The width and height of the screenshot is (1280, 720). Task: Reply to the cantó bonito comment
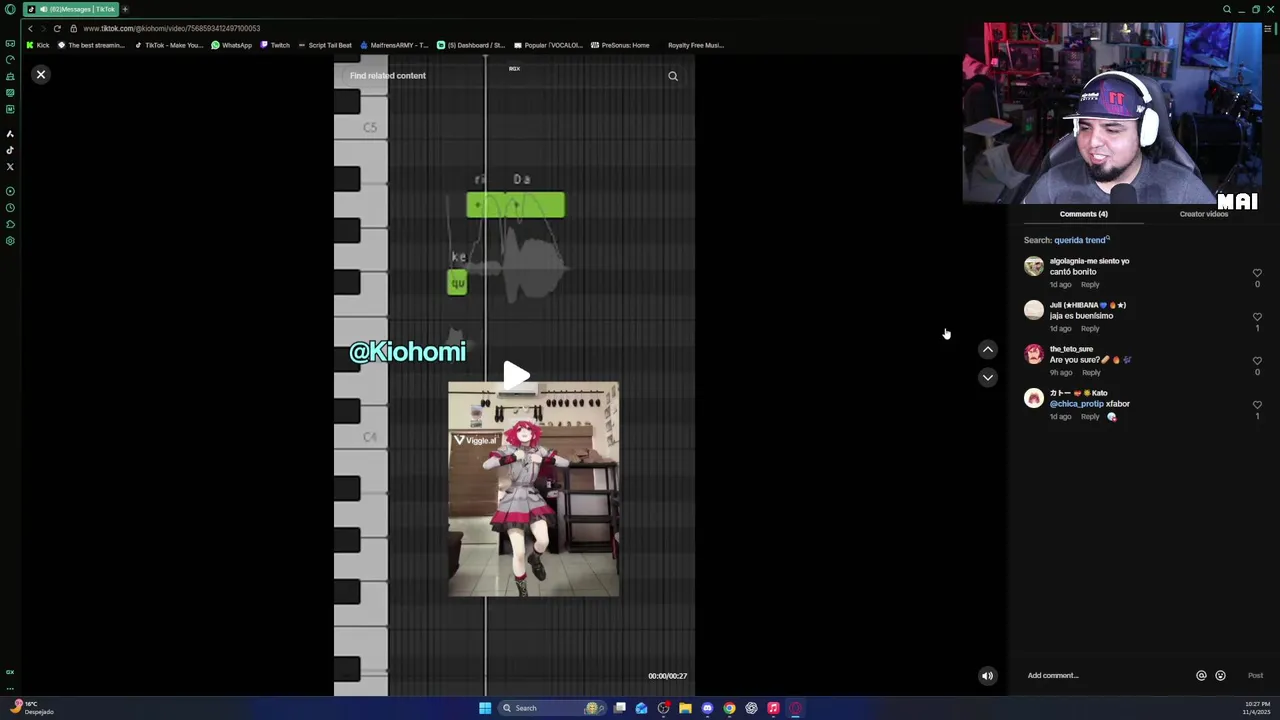(x=1090, y=285)
